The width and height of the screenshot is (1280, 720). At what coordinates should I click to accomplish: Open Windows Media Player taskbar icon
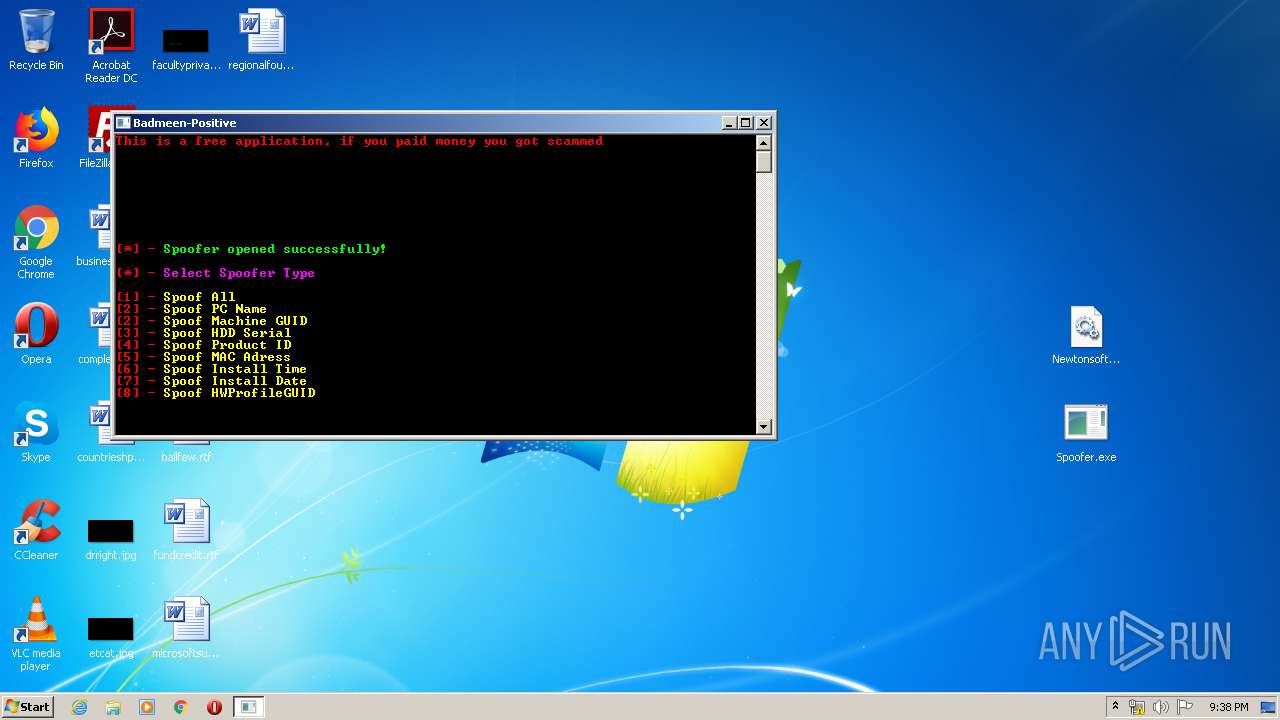[147, 707]
